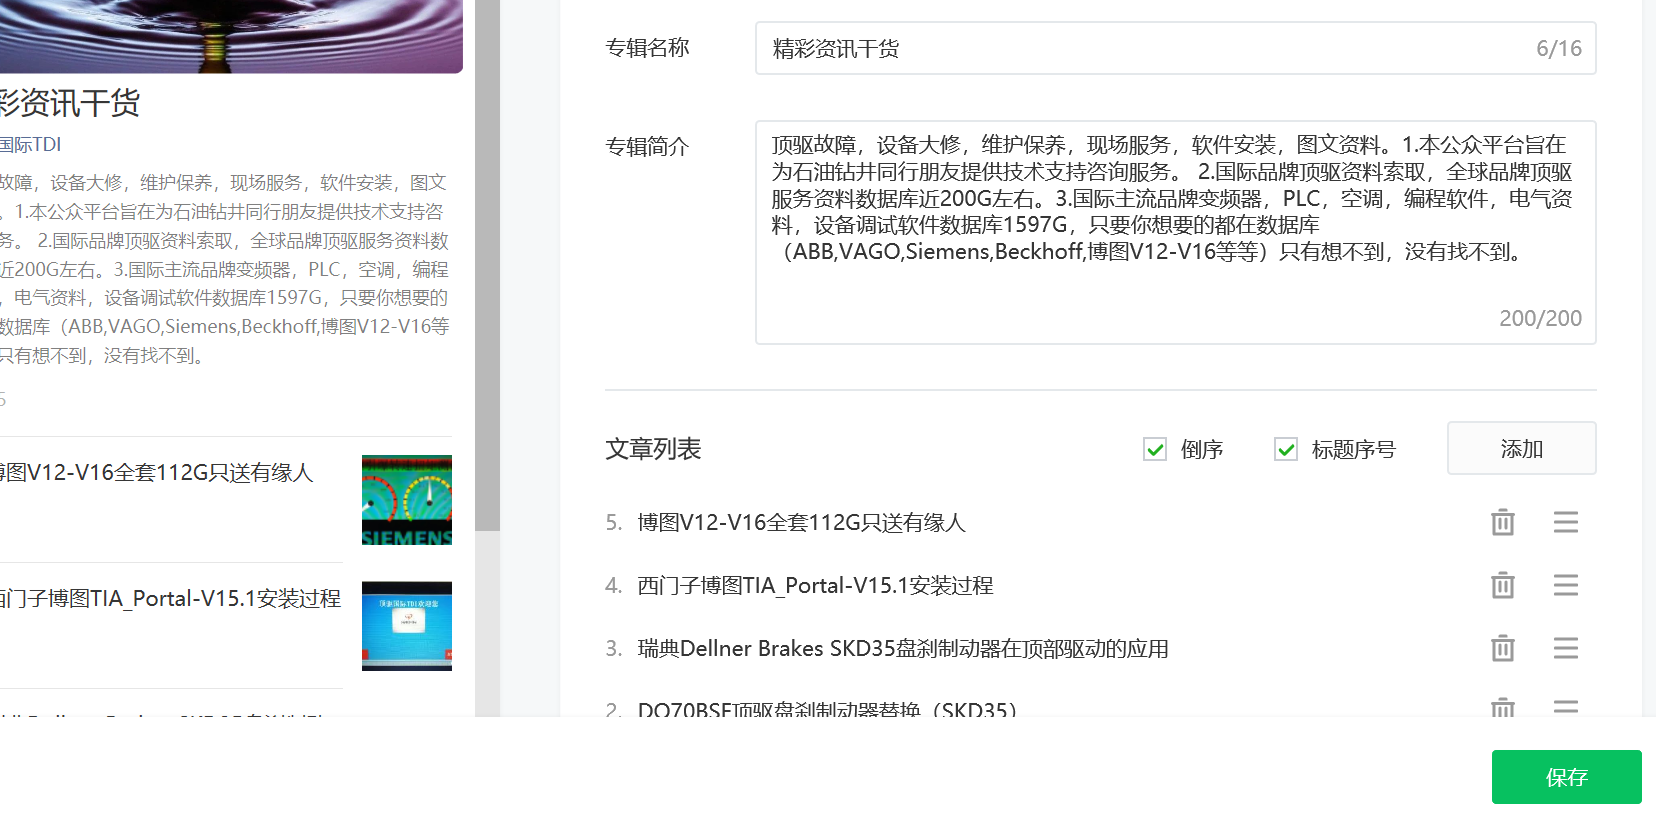Open preview article 门子博图TIA_Portal-V15.1安装过程

(x=171, y=598)
